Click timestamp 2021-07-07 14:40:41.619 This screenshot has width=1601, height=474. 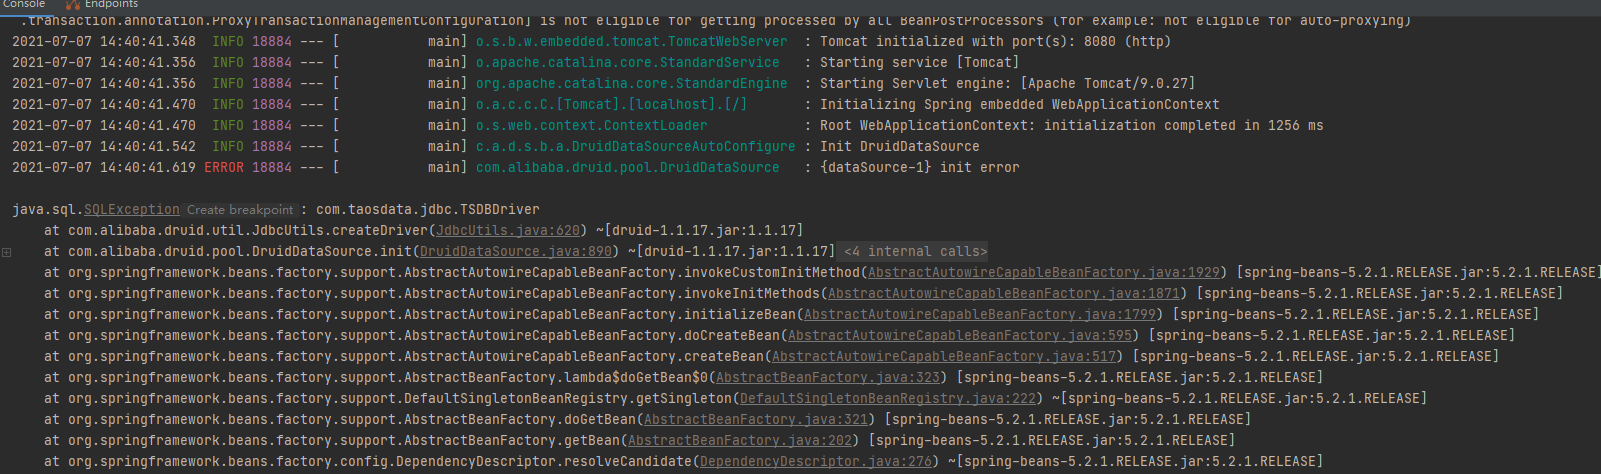point(104,168)
